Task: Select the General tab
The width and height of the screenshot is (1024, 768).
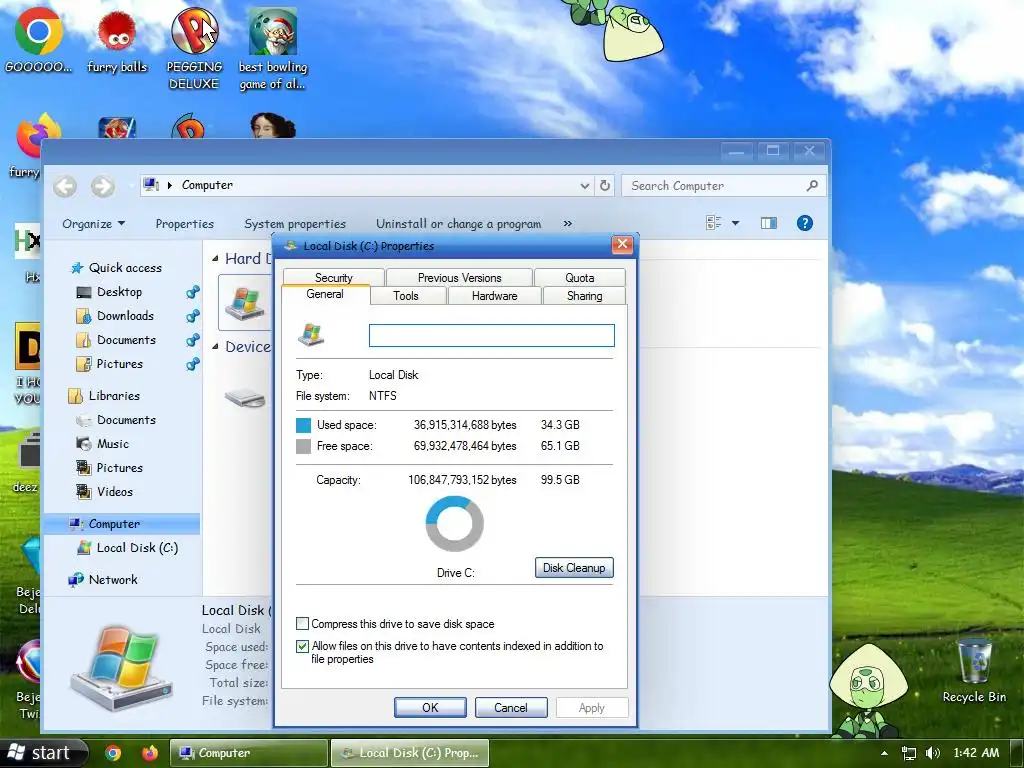Action: click(325, 295)
